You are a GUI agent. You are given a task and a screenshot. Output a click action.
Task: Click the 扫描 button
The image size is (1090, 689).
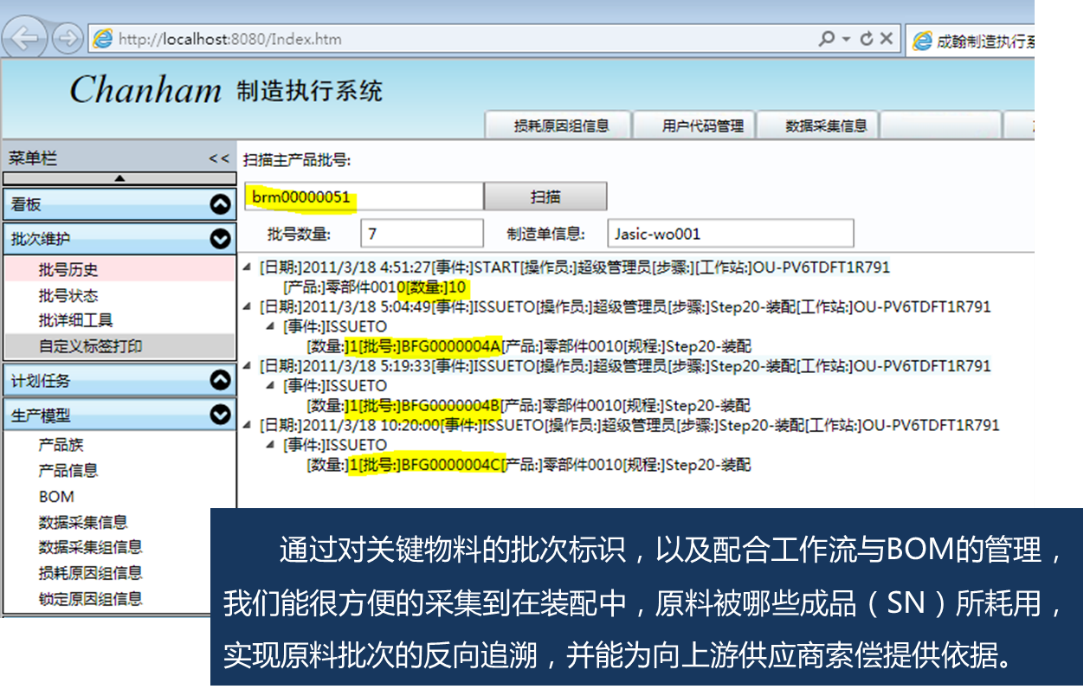(x=546, y=195)
